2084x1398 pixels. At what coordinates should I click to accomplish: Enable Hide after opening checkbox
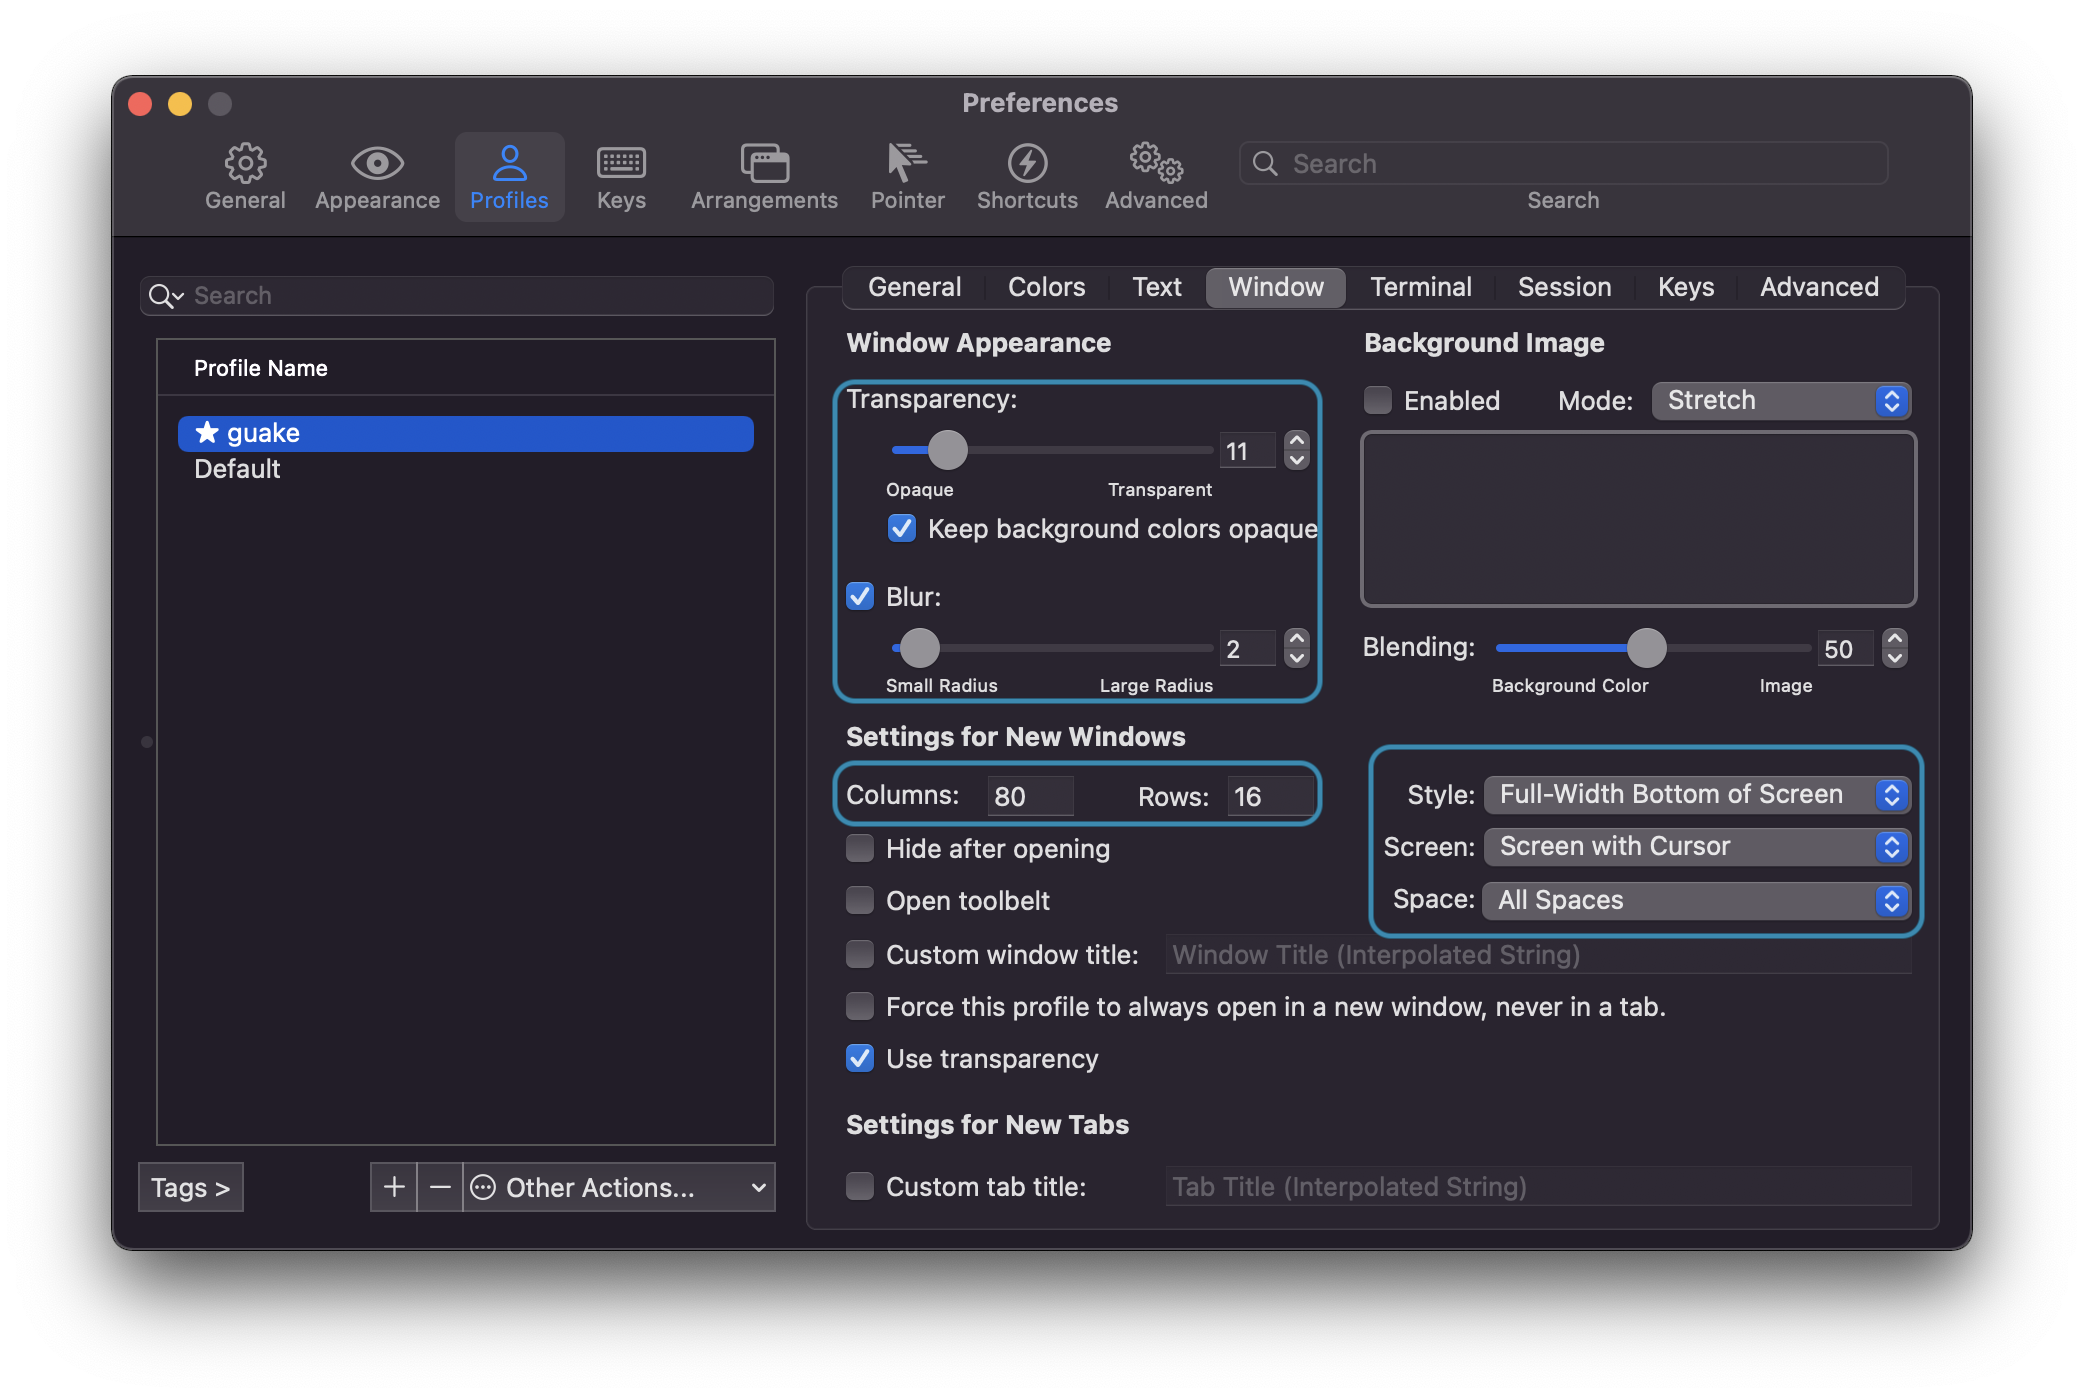[860, 849]
